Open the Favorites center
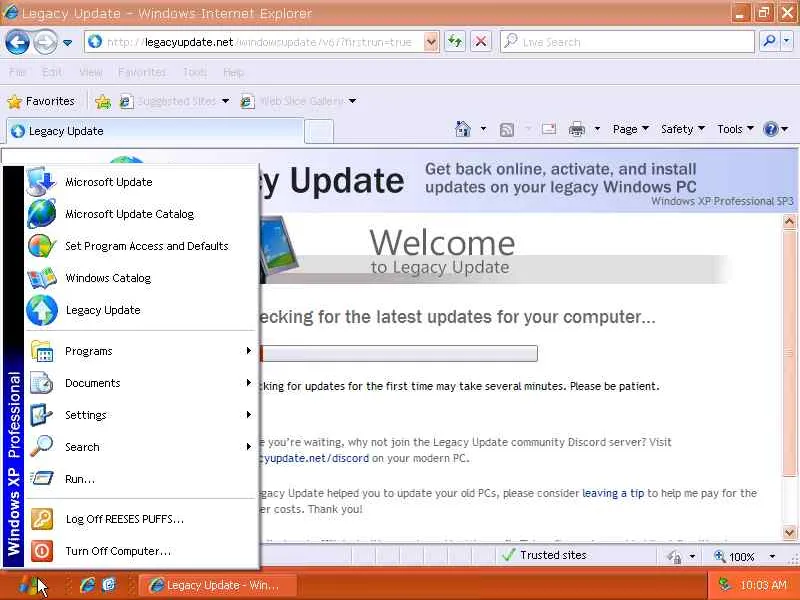 [41, 102]
